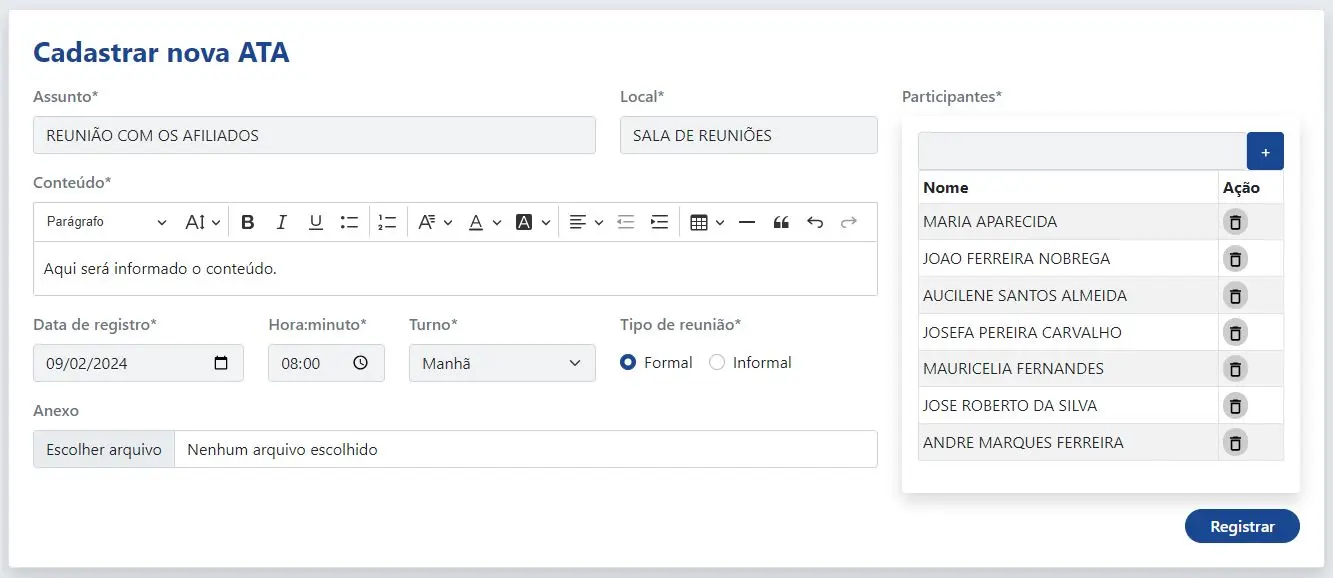Delete participant MARIA APARECIDA
The width and height of the screenshot is (1333, 578).
pyautogui.click(x=1235, y=222)
